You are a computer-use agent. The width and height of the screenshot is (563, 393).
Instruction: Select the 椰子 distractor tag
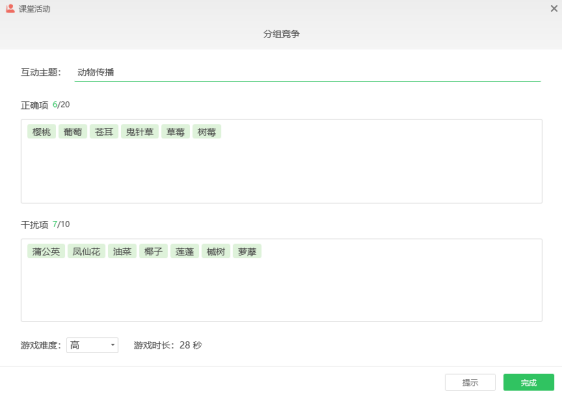154,251
